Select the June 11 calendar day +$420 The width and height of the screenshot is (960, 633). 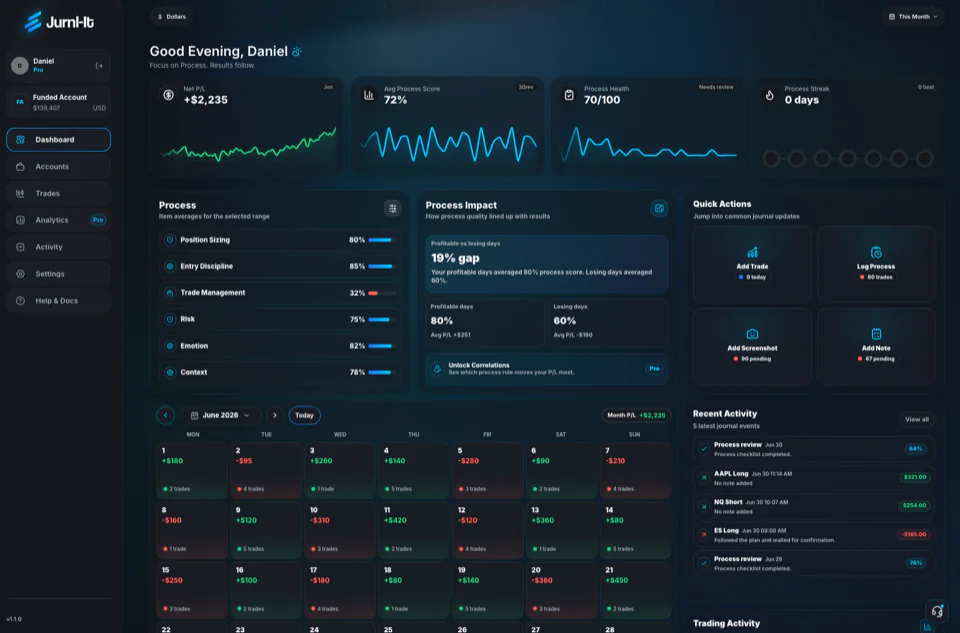[x=414, y=530]
